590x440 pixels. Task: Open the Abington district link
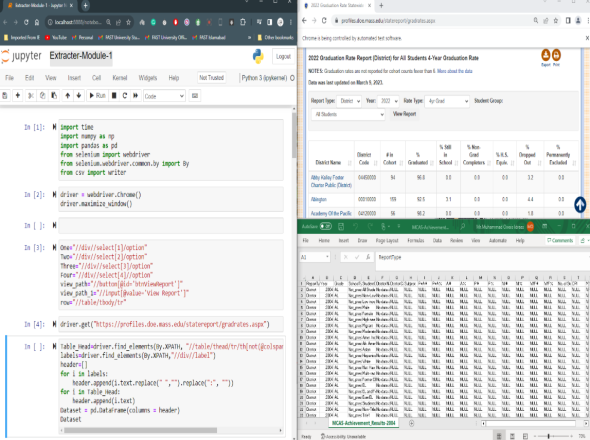coord(319,199)
